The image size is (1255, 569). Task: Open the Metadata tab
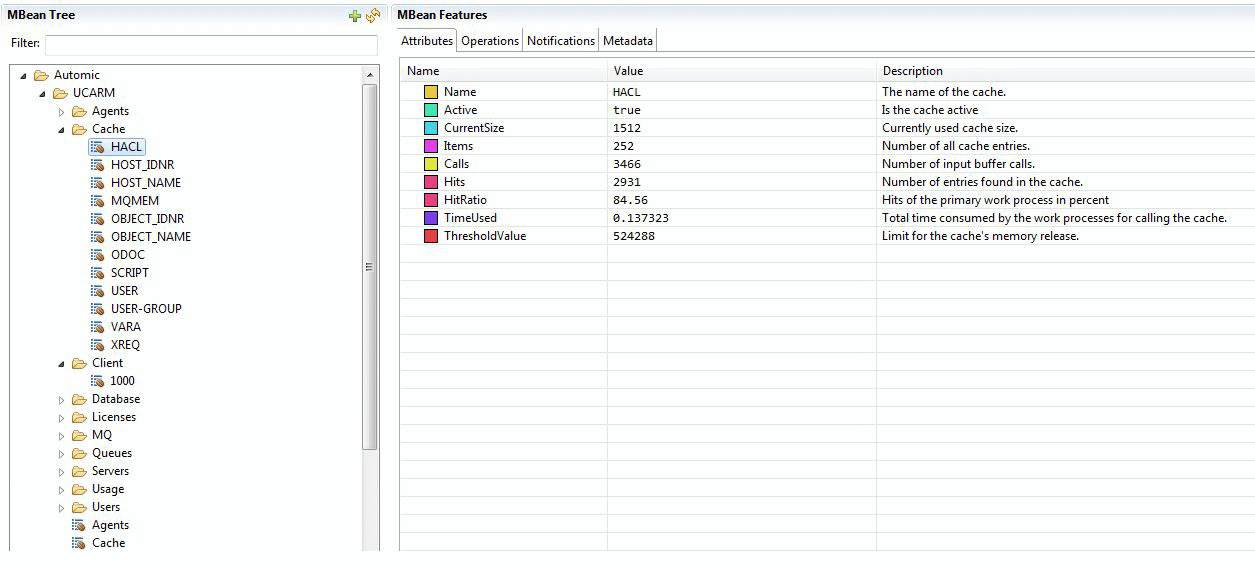pos(628,41)
